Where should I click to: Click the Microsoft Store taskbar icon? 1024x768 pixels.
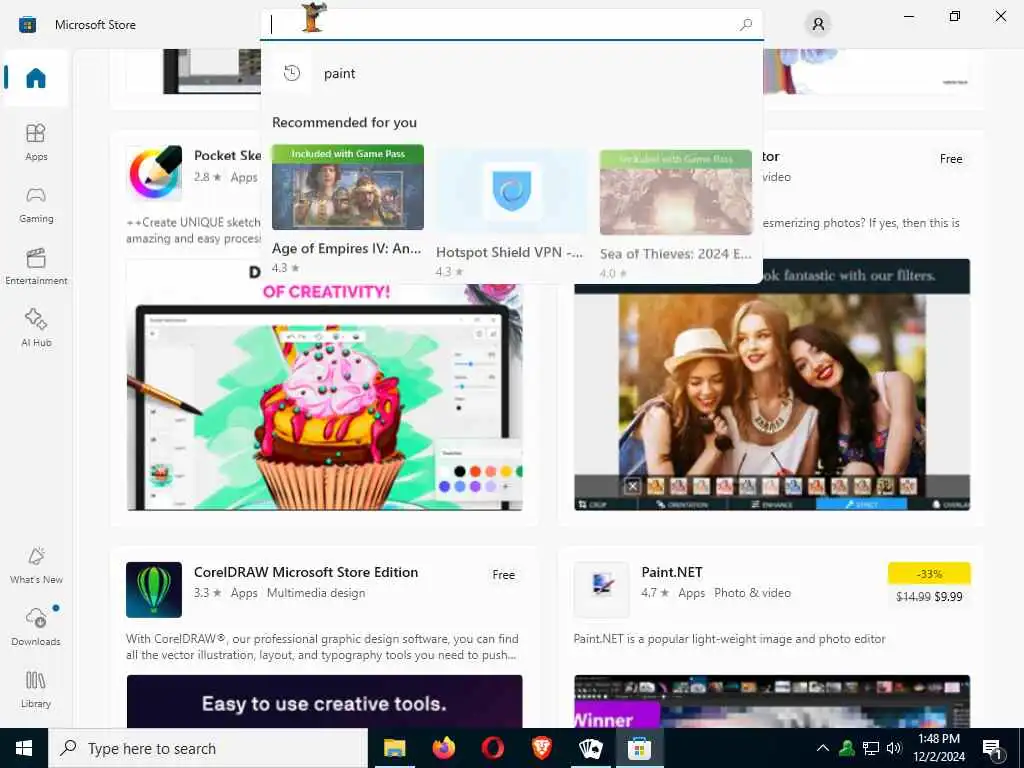coord(639,748)
